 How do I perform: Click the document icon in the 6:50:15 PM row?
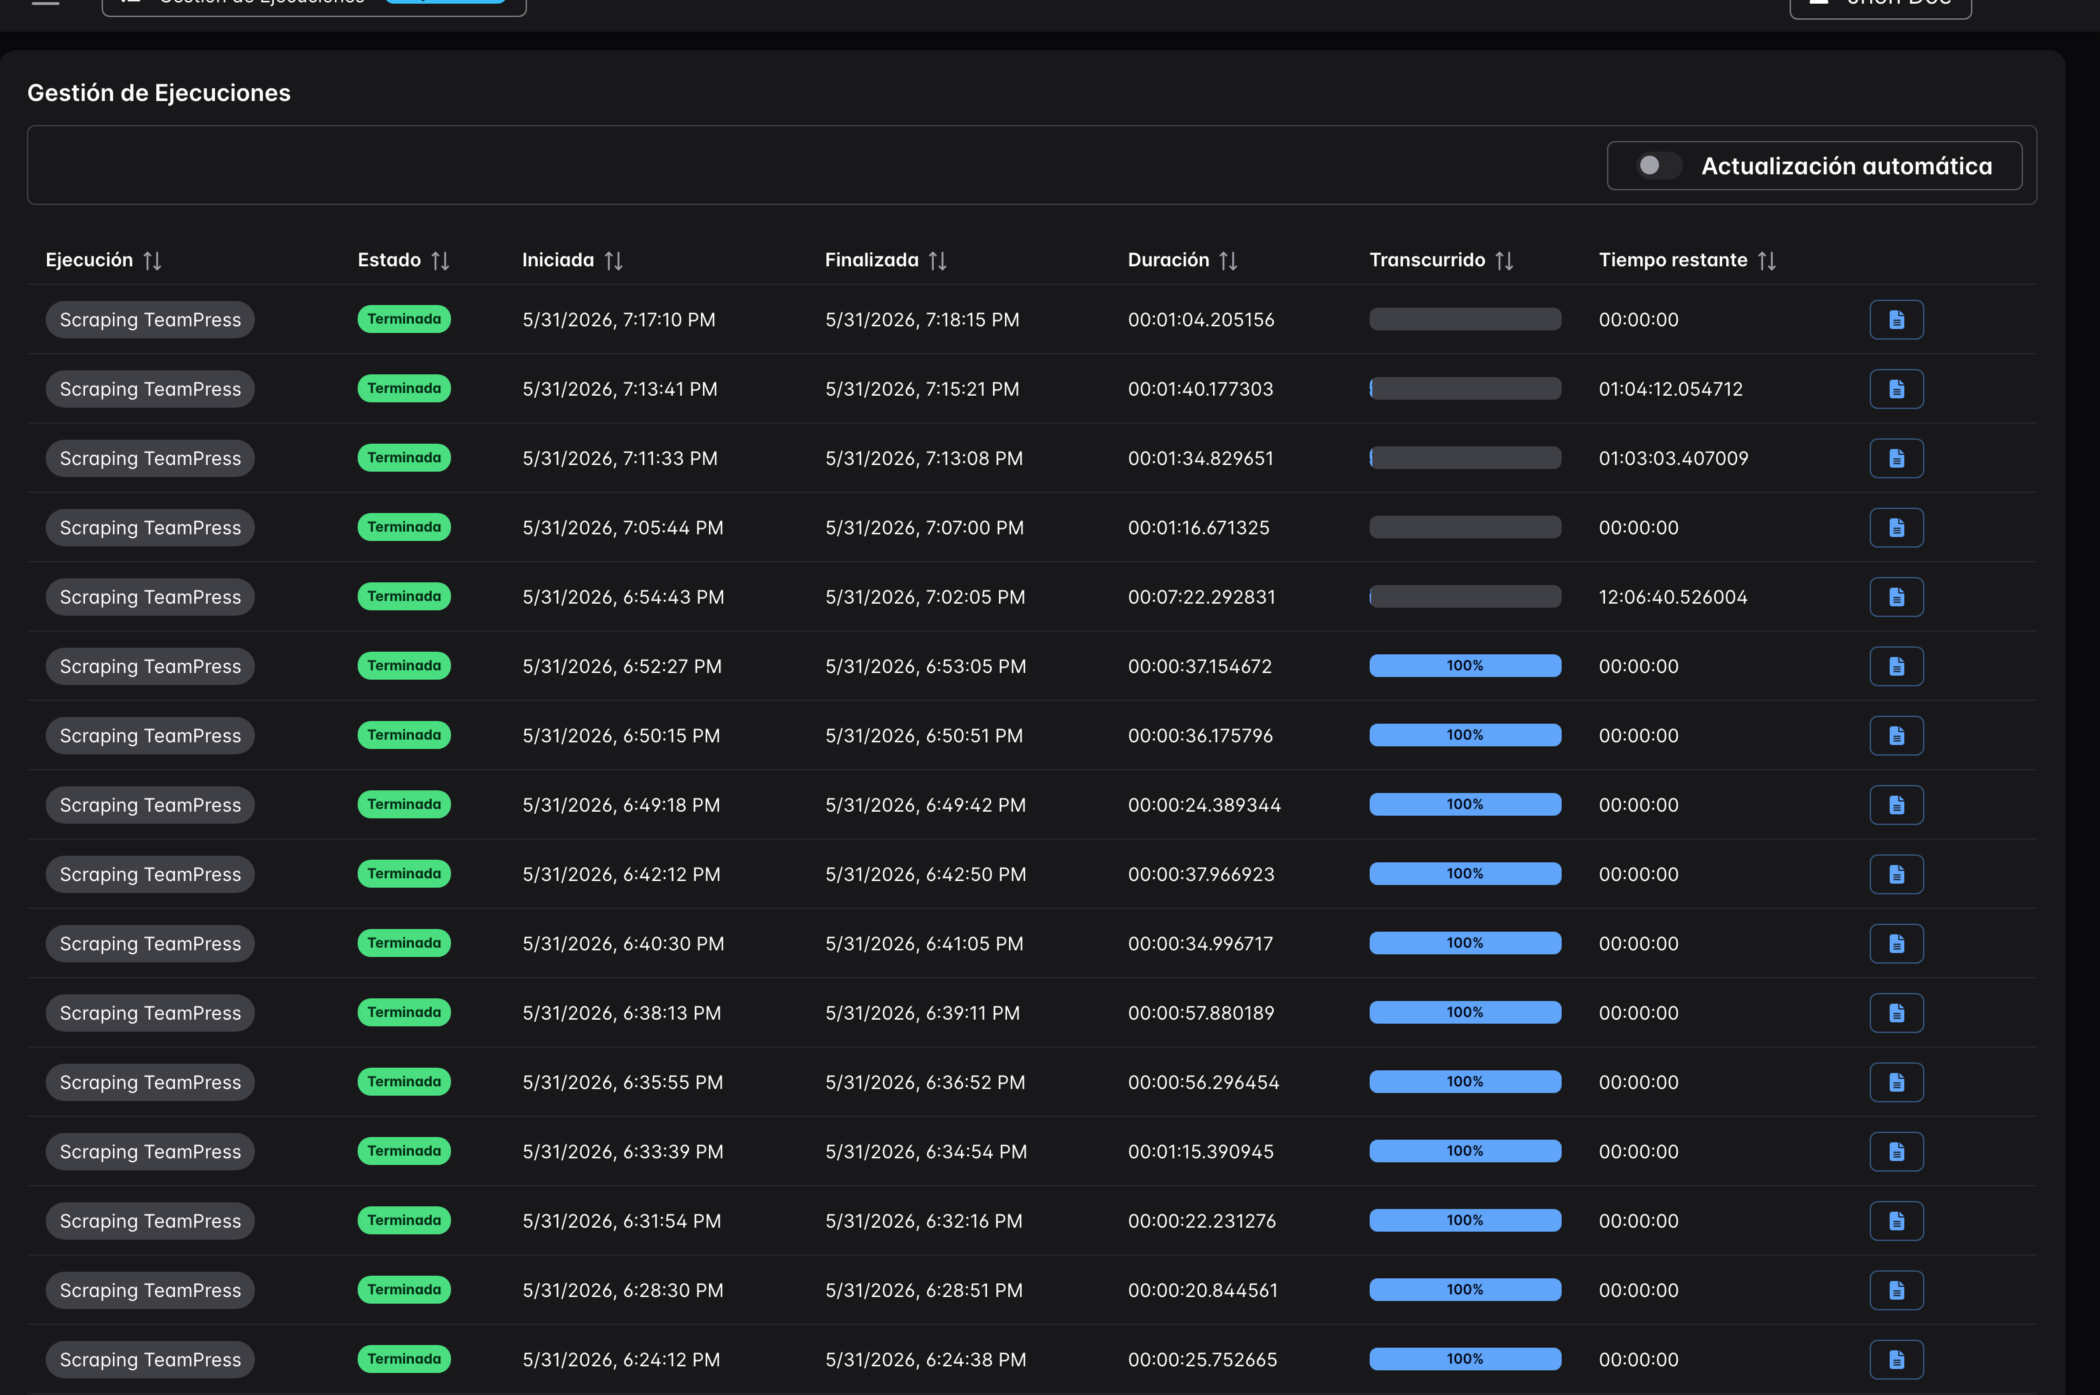[1896, 736]
